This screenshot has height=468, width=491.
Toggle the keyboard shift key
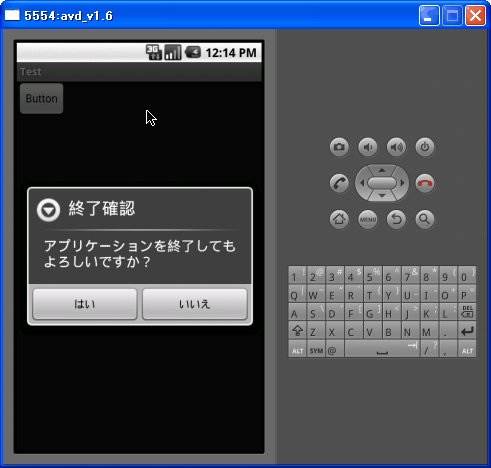coord(297,331)
